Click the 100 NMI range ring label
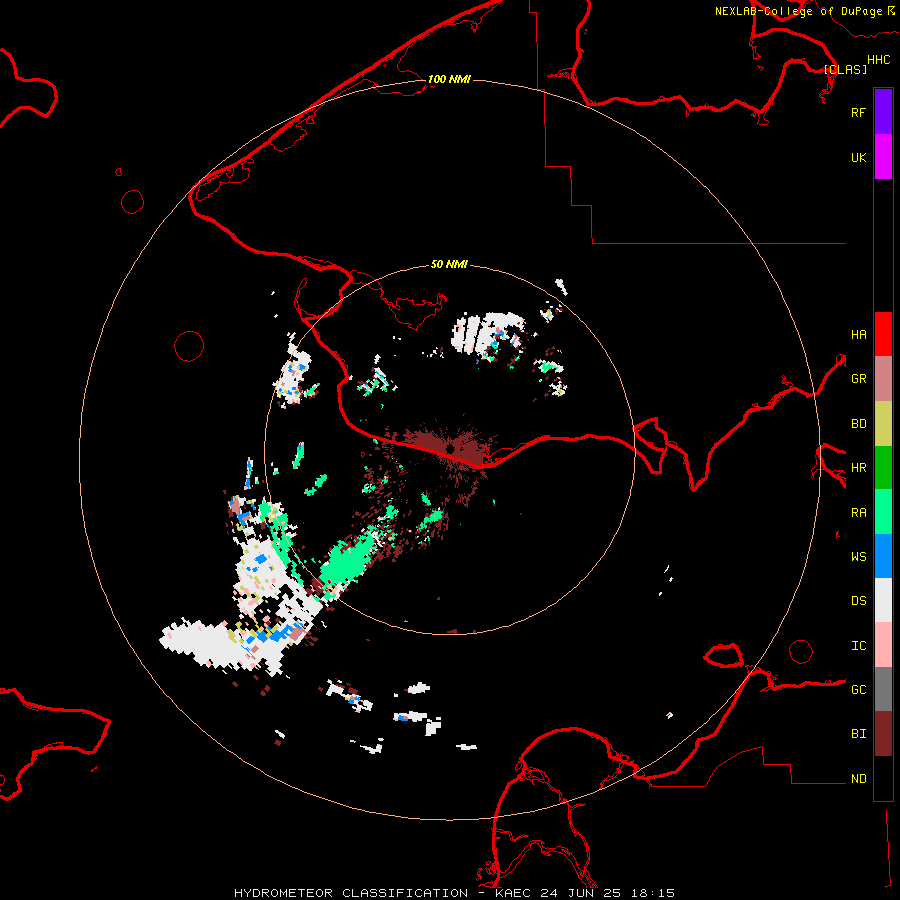 pyautogui.click(x=449, y=79)
